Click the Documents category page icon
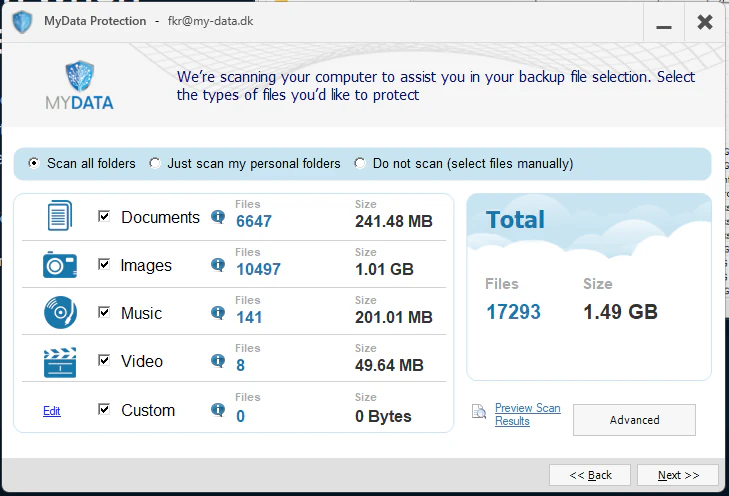Viewport: 729px width, 496px height. click(x=60, y=215)
